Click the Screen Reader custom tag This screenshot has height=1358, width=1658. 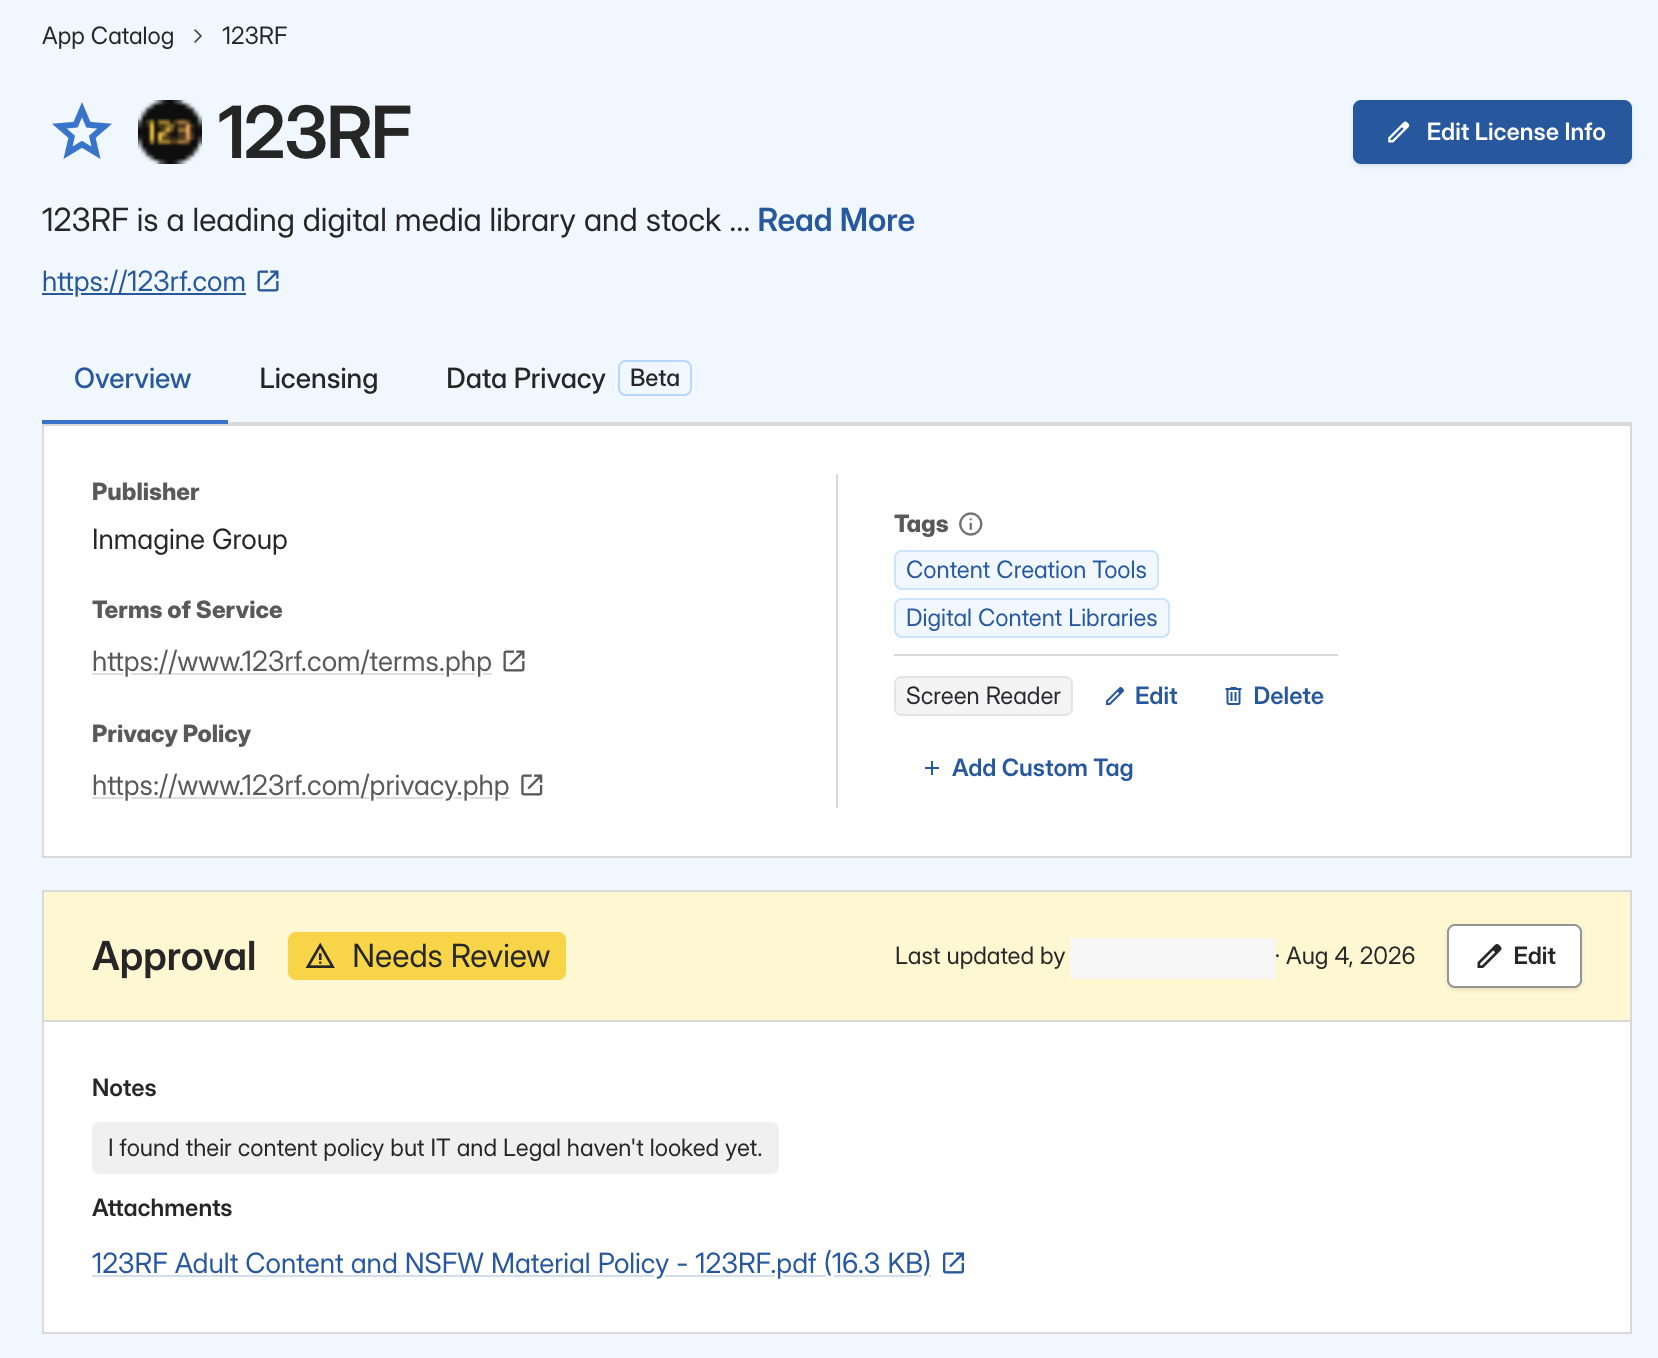983,696
